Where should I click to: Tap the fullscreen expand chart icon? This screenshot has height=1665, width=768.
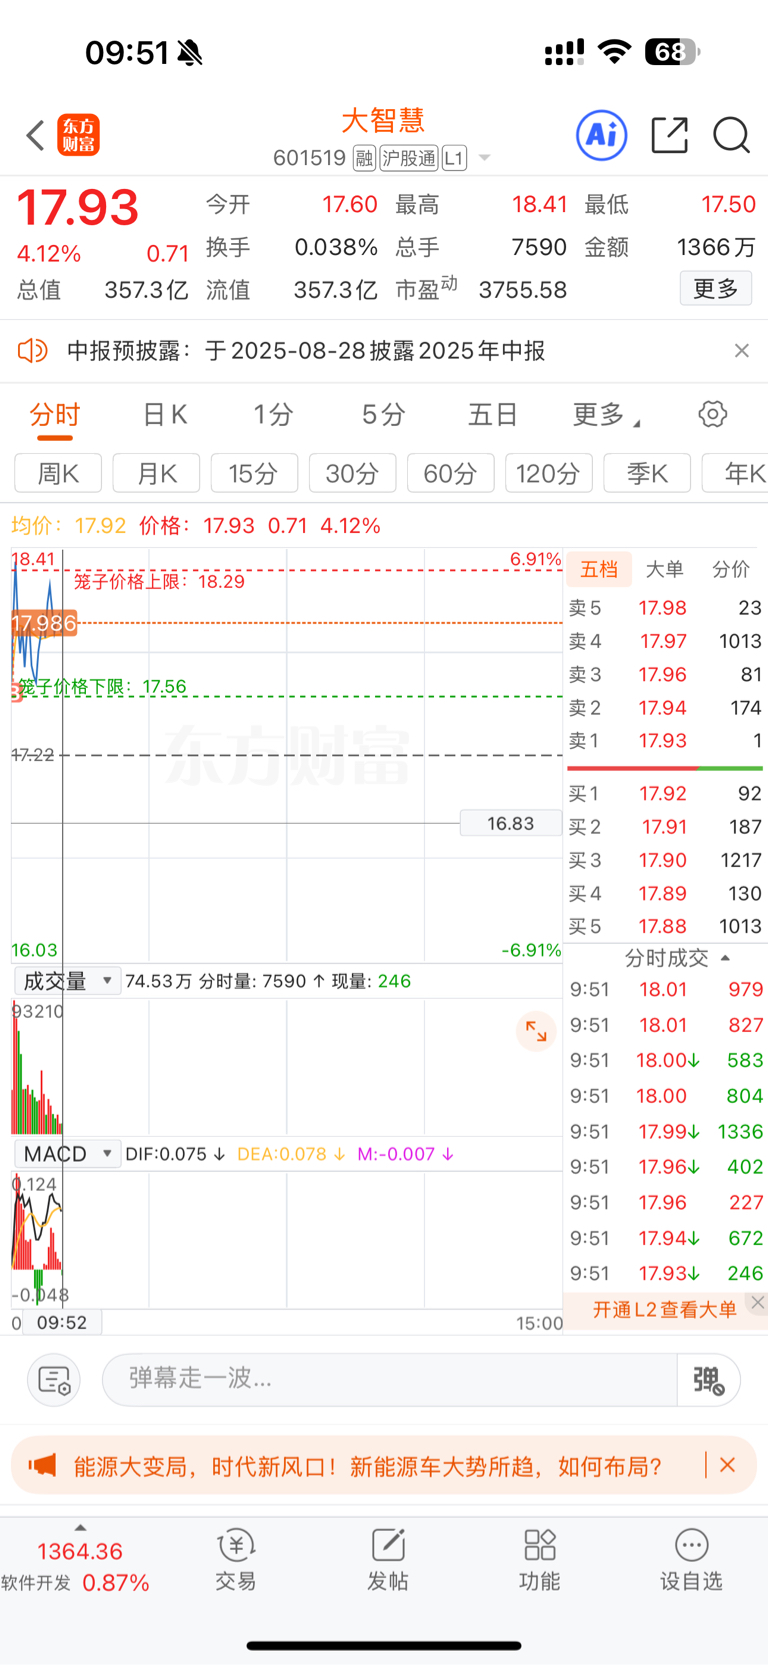[x=536, y=1032]
